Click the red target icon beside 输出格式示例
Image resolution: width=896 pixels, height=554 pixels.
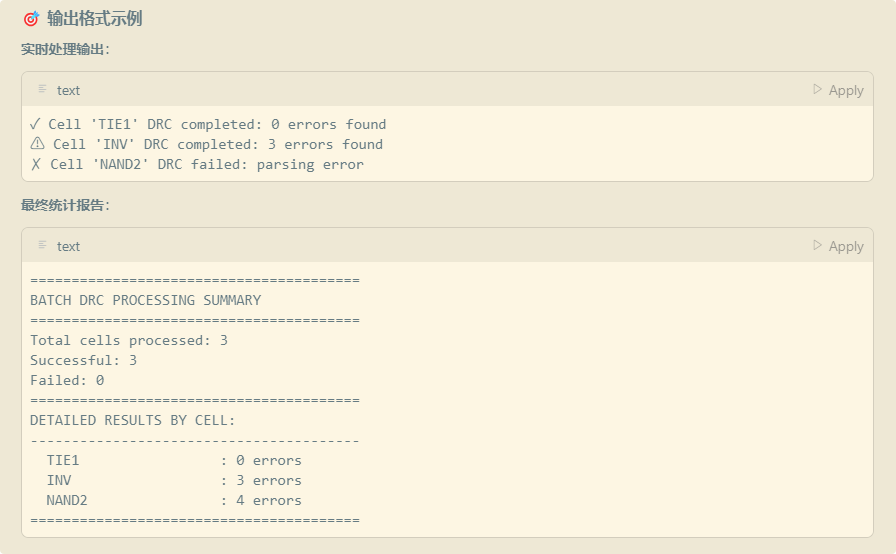coord(31,19)
